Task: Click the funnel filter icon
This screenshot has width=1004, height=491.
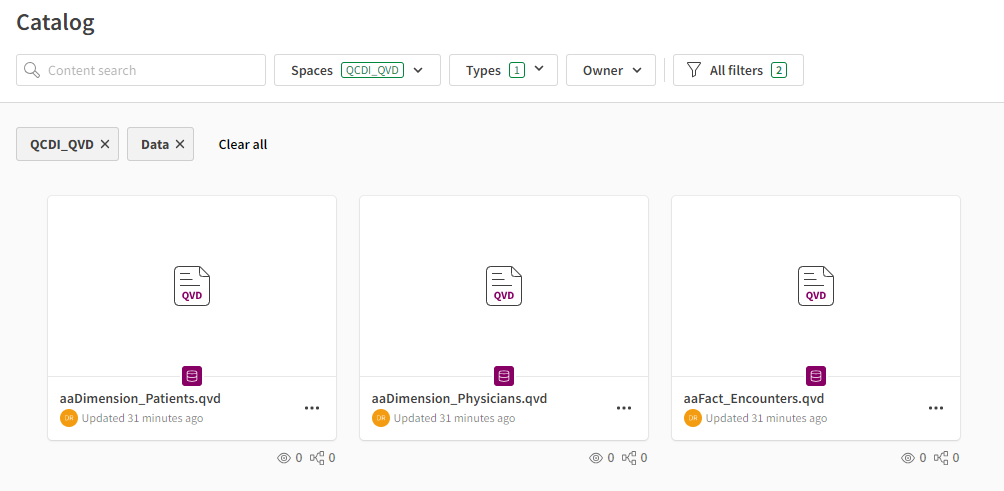Action: point(693,70)
